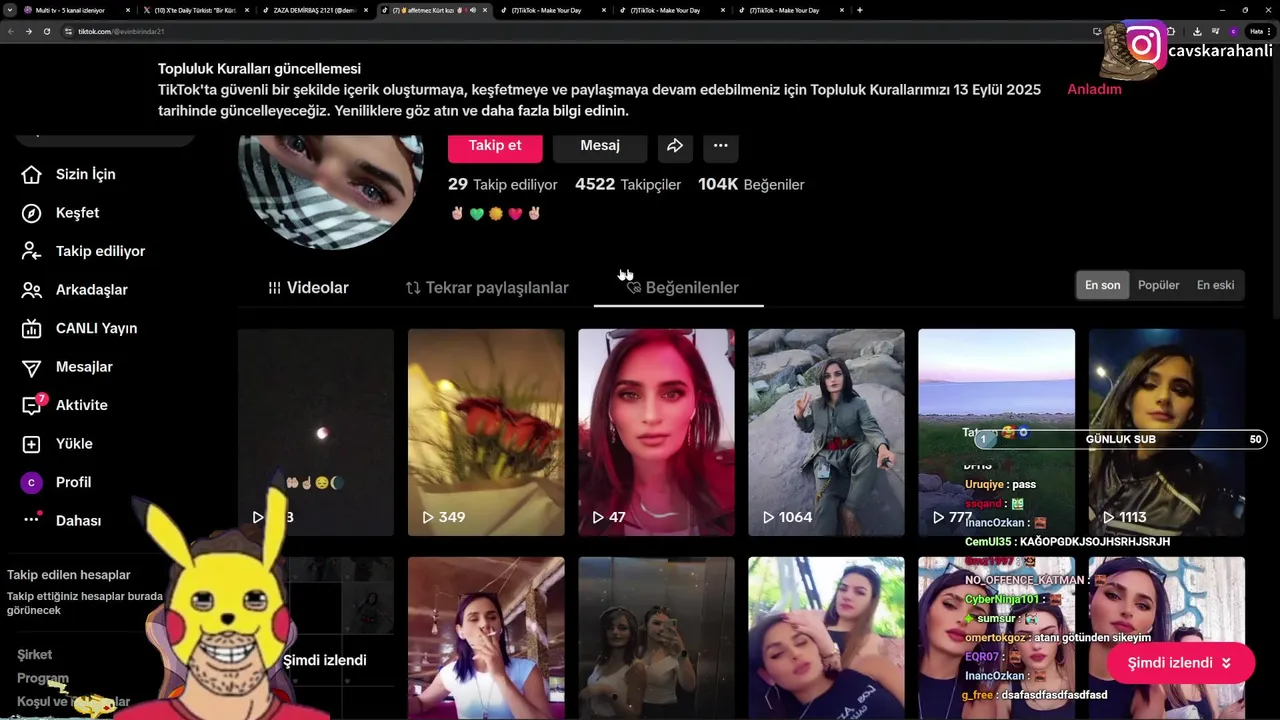Click the share arrow icon on profile
Image resolution: width=1280 pixels, height=720 pixels.
point(675,145)
